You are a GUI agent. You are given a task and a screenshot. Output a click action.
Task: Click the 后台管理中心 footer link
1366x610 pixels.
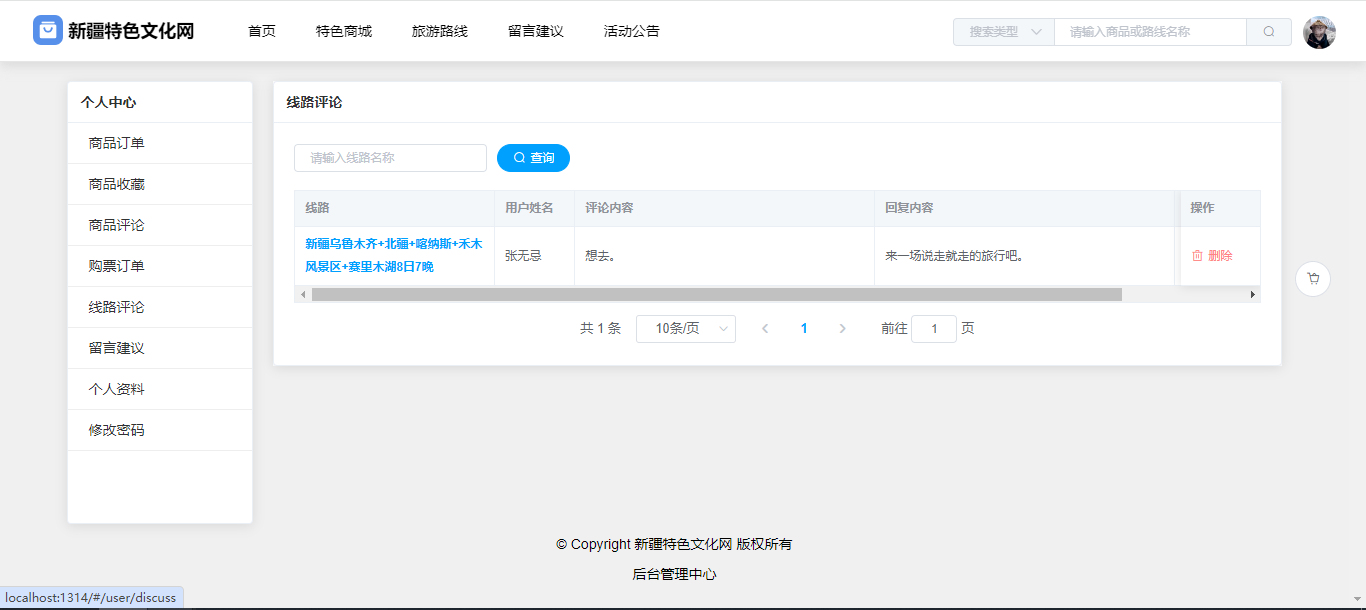click(x=674, y=574)
